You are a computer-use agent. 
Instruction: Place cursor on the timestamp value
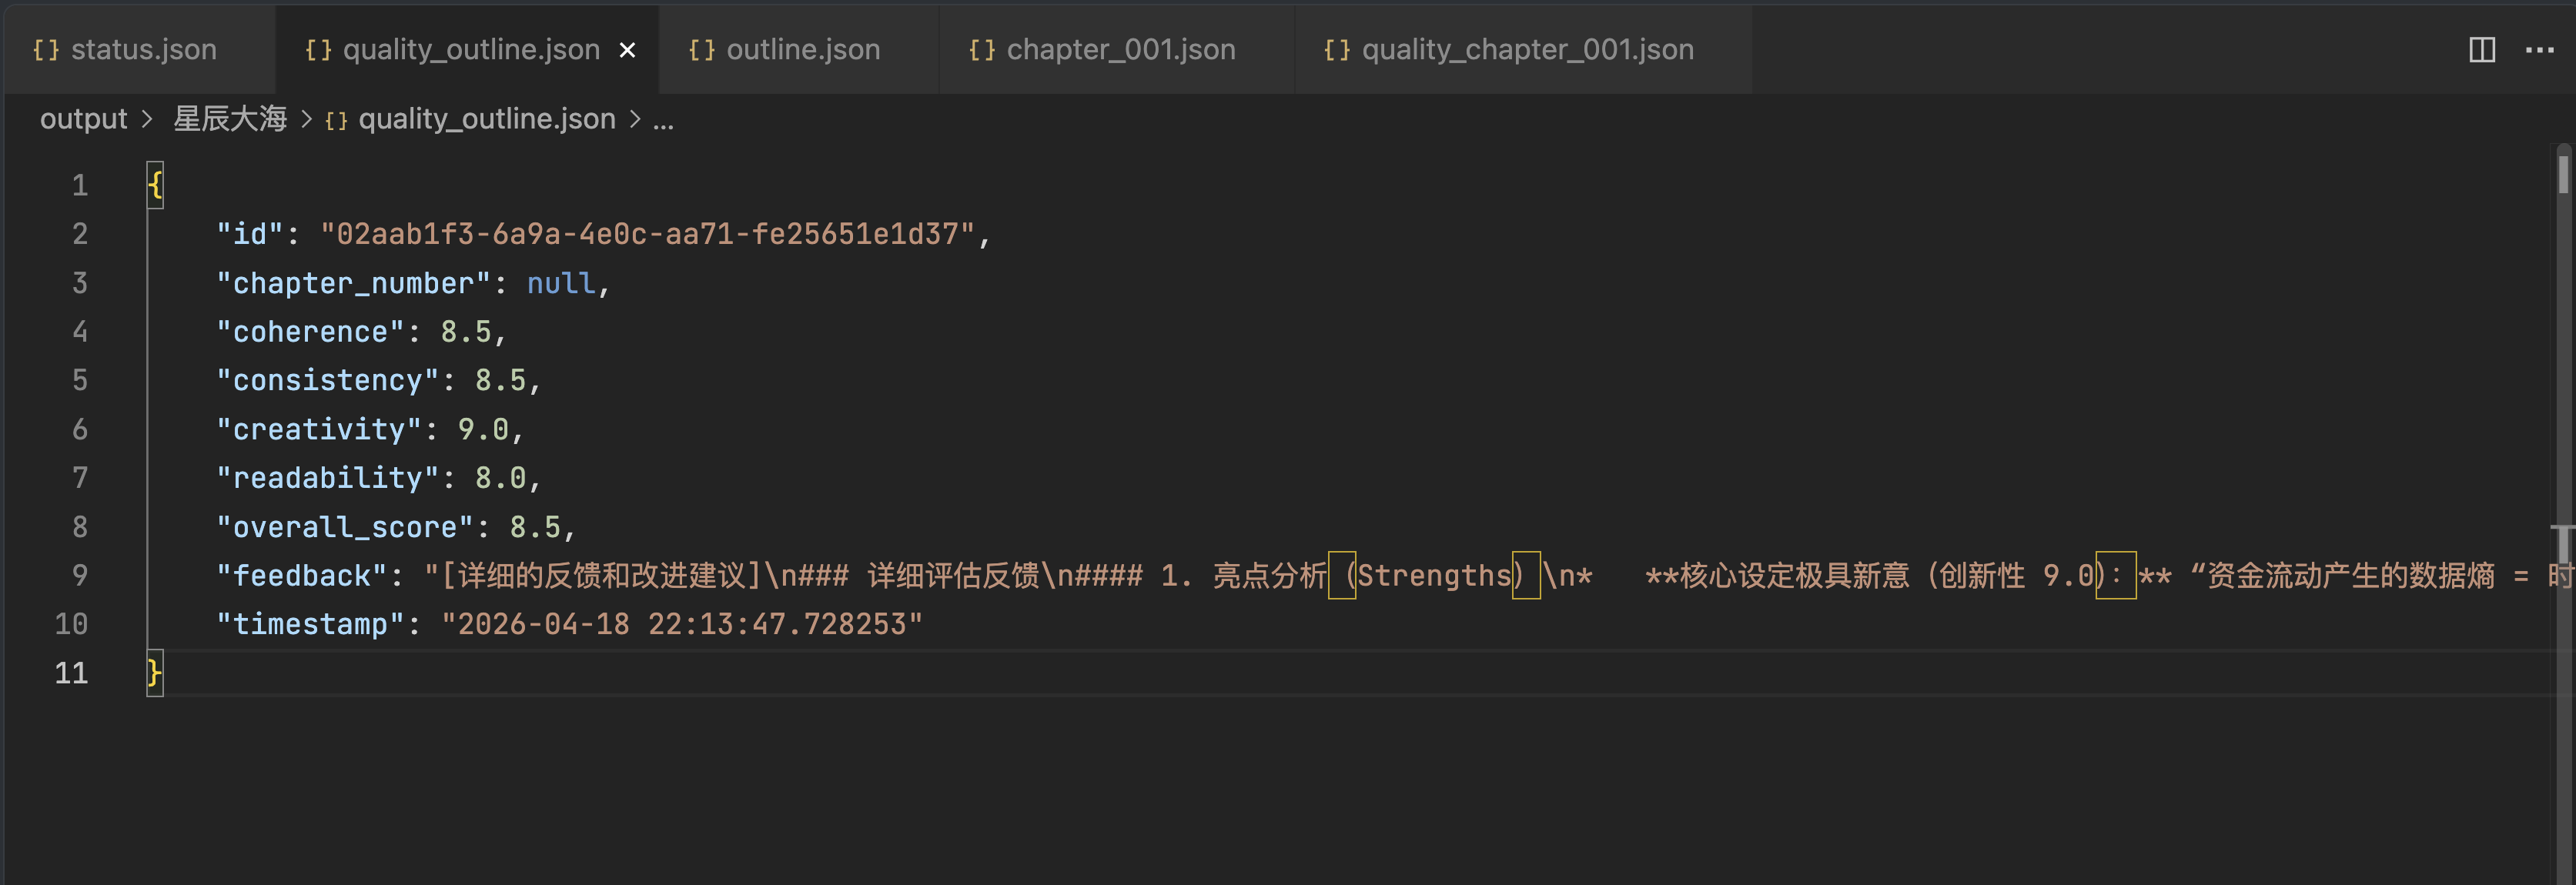[680, 624]
